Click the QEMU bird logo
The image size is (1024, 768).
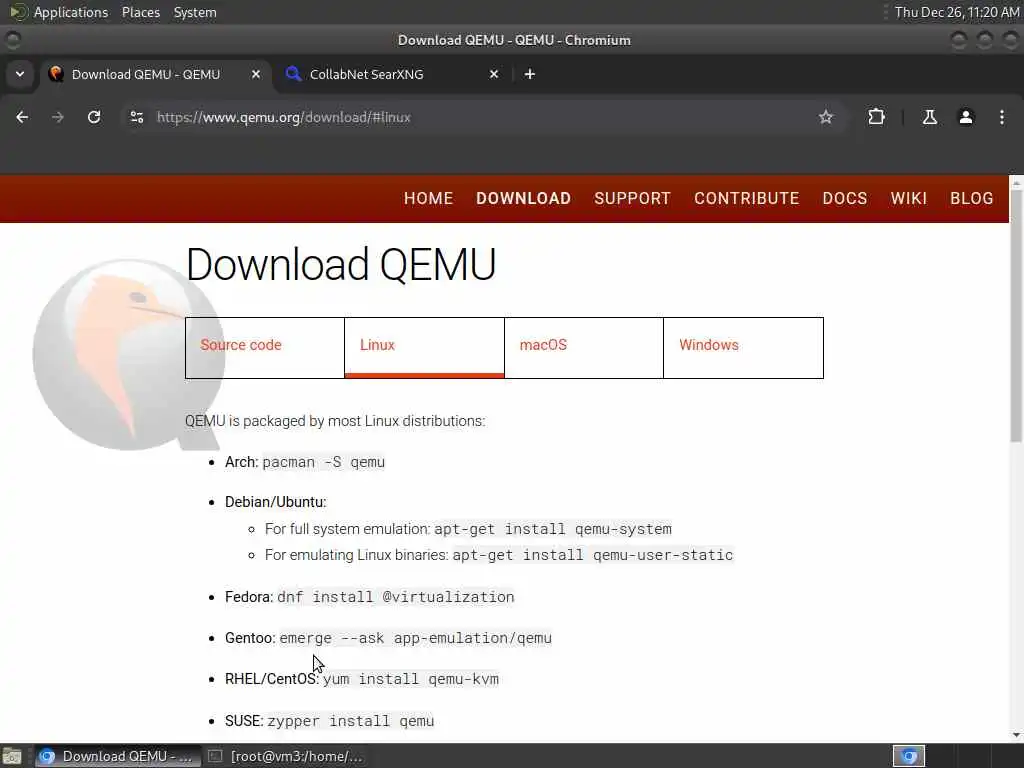[127, 355]
